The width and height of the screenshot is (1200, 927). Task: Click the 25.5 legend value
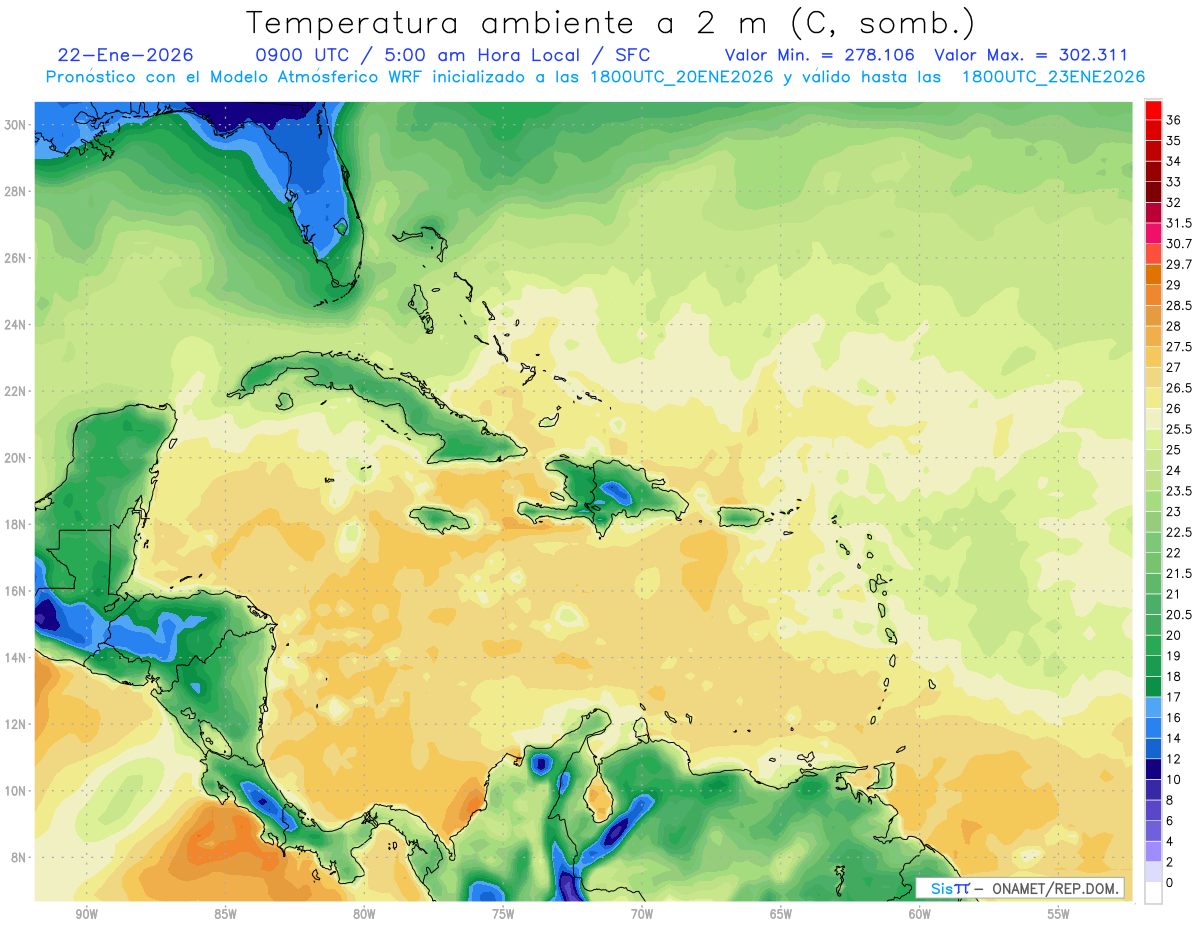1179,429
